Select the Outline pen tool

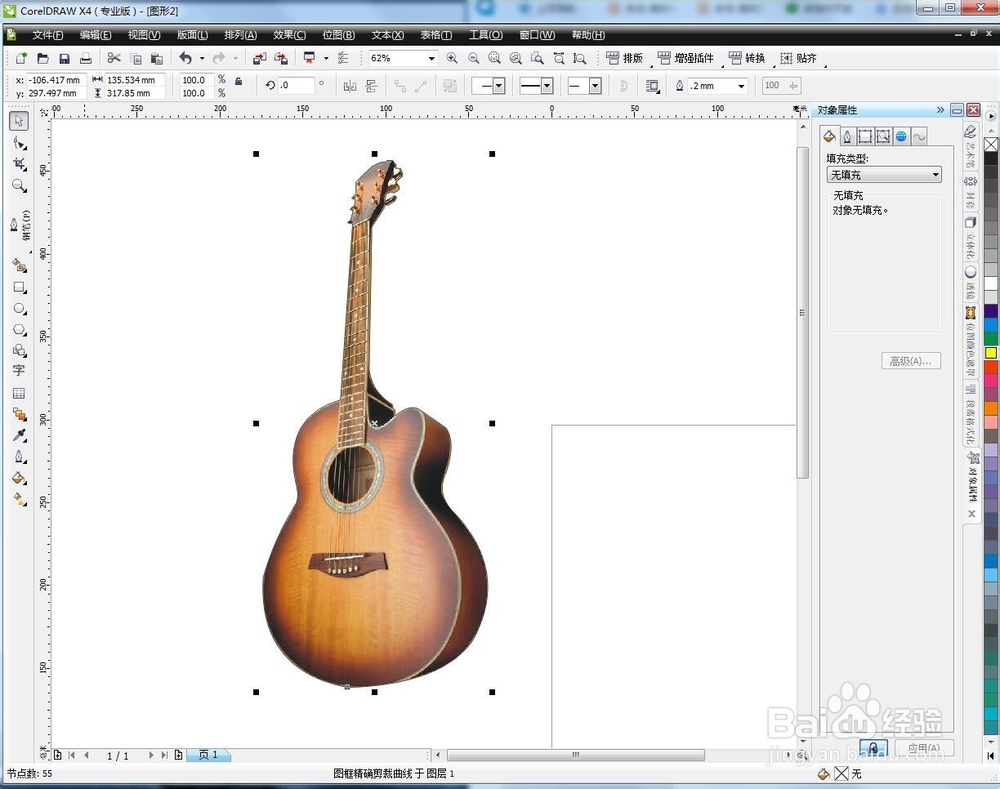coord(19,457)
